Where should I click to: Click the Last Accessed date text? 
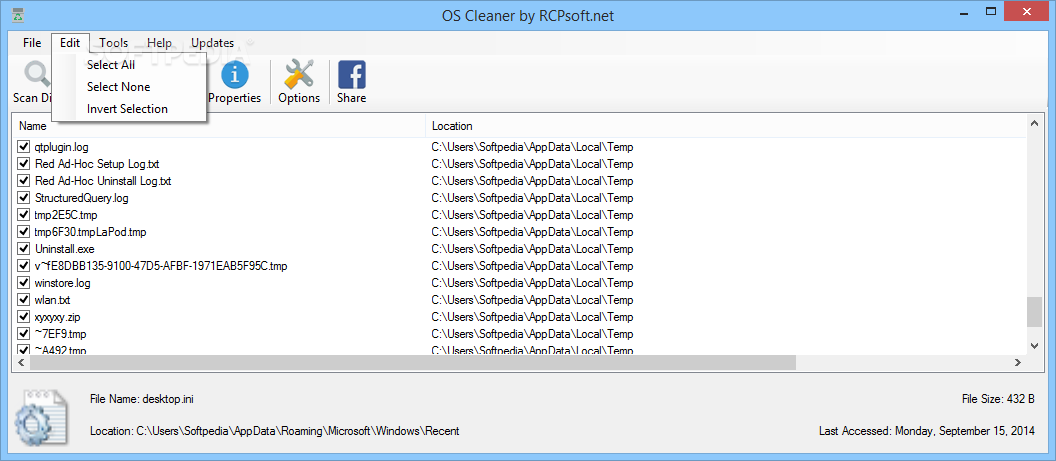927,431
